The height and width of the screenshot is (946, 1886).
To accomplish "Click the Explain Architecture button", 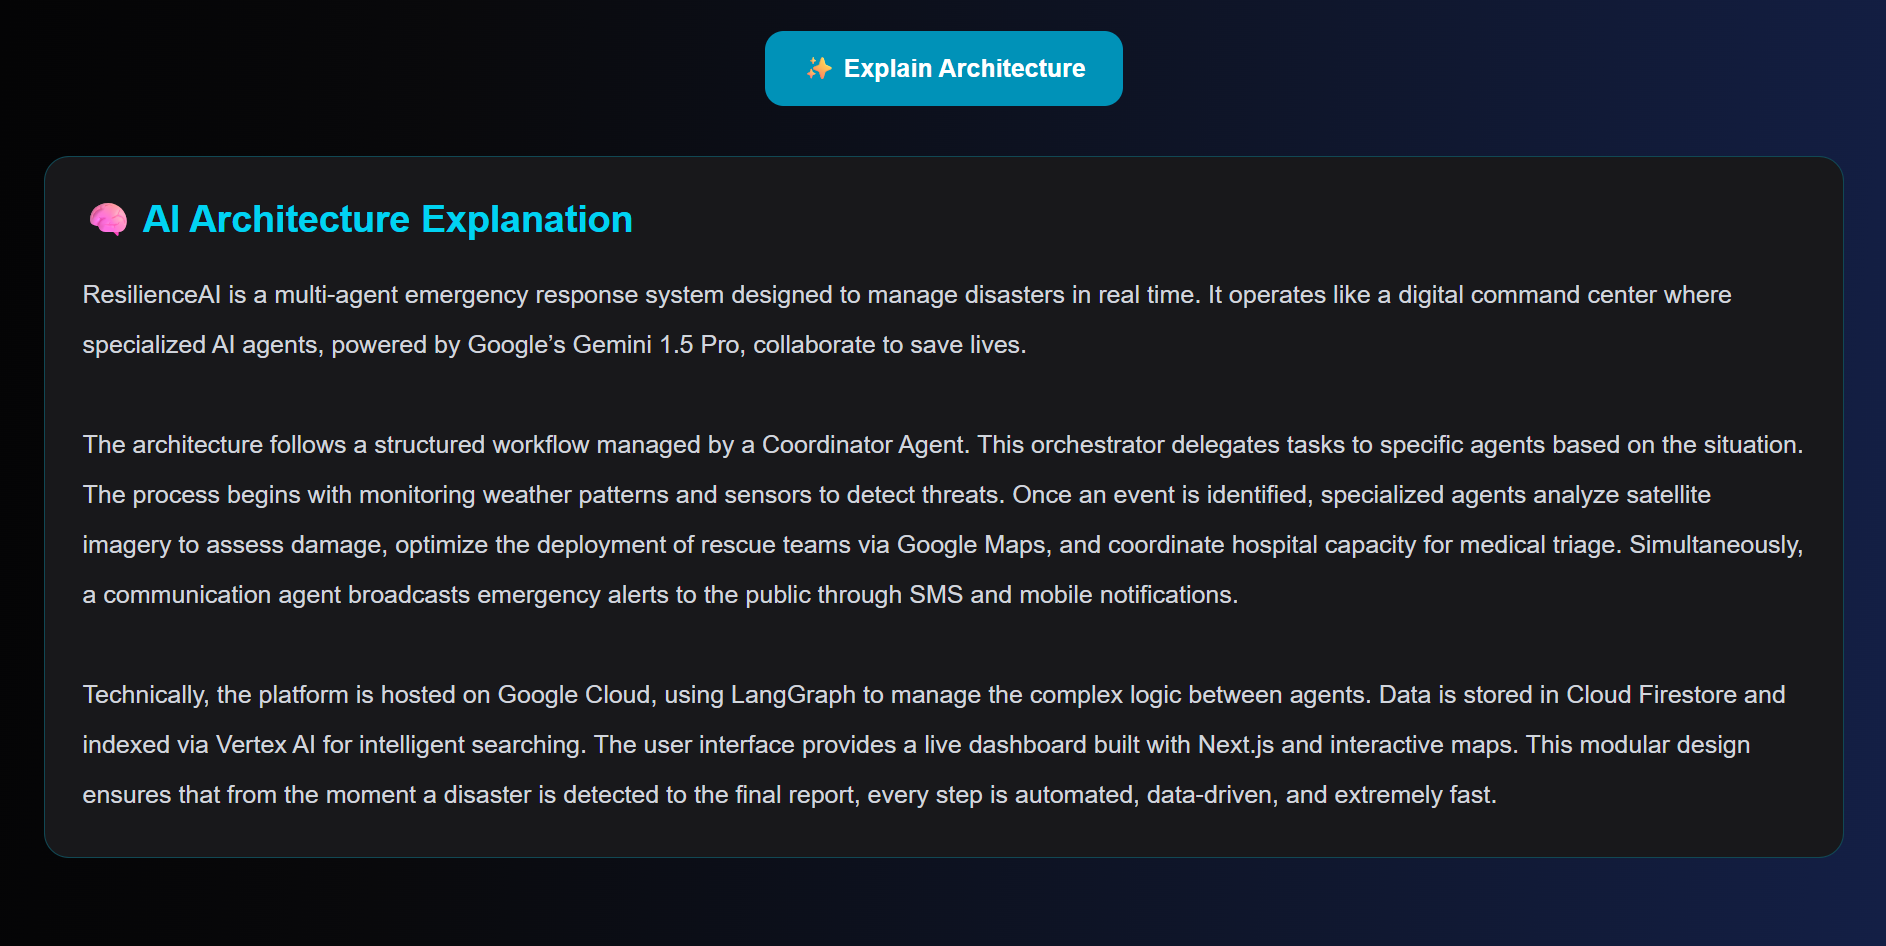I will coord(943,68).
